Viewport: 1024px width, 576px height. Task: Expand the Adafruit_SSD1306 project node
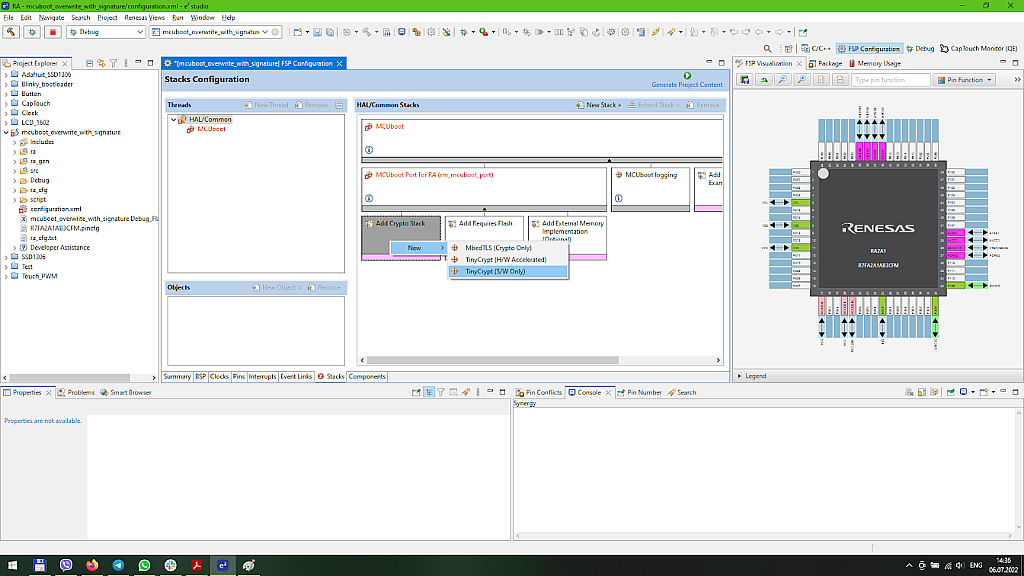click(7, 74)
